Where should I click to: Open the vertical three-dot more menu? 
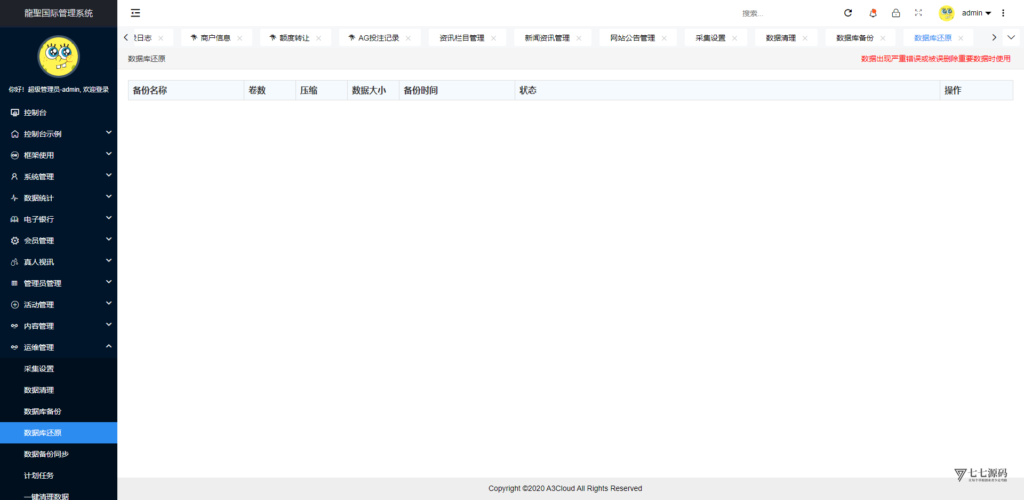tap(1003, 13)
